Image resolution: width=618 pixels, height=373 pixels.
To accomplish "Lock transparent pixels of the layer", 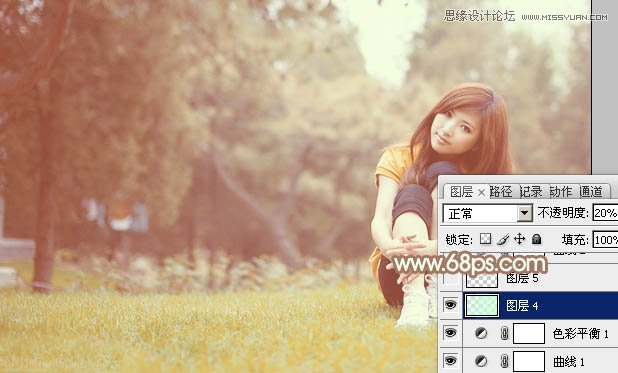I will [x=485, y=239].
